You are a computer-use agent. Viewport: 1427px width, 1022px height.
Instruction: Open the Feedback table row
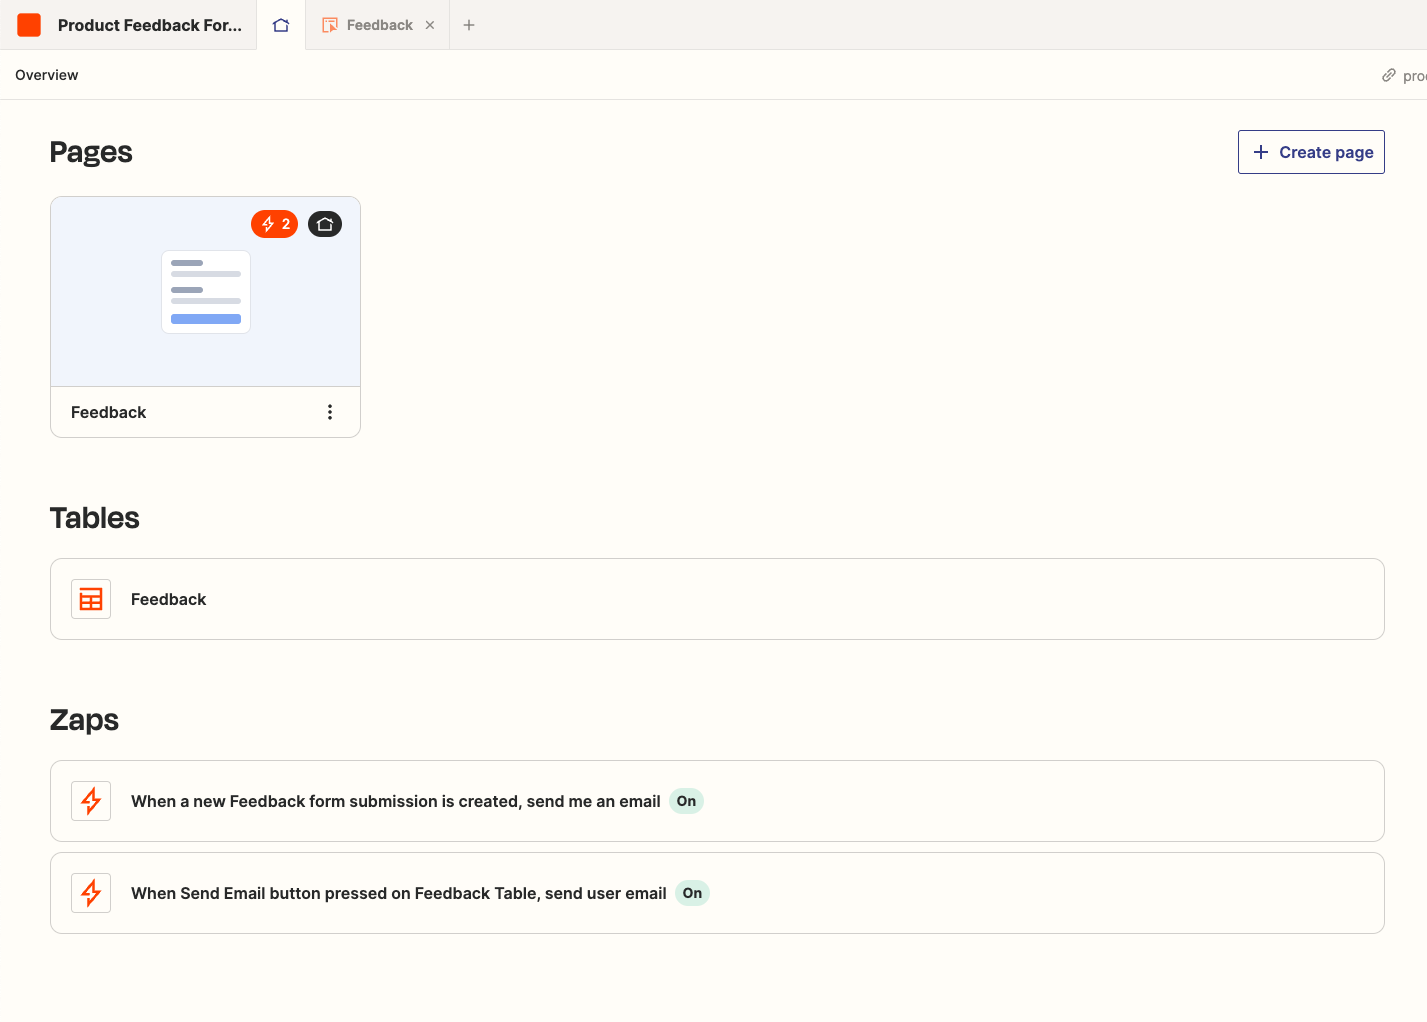click(717, 599)
